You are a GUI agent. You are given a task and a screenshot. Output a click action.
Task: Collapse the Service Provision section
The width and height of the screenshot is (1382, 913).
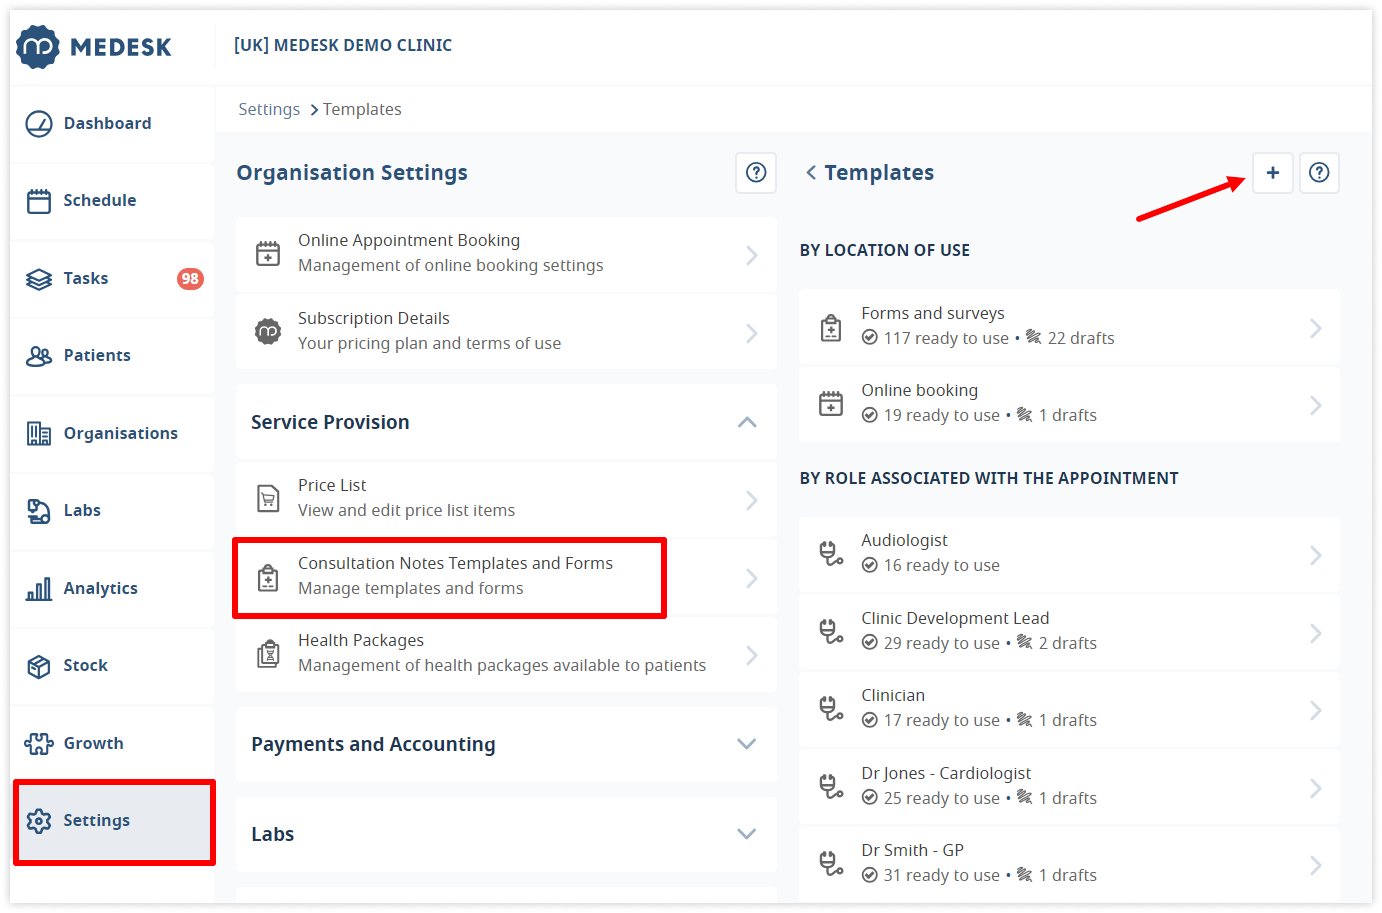coord(746,422)
